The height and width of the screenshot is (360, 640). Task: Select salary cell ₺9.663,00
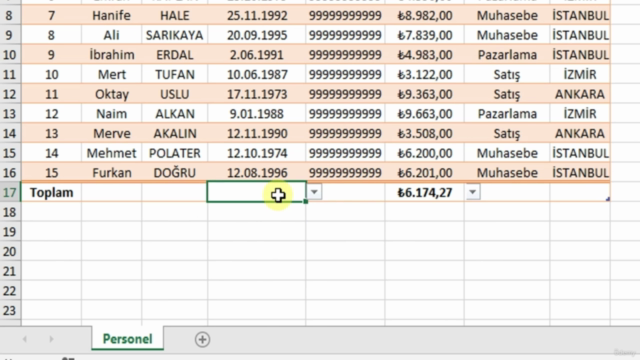tap(424, 114)
